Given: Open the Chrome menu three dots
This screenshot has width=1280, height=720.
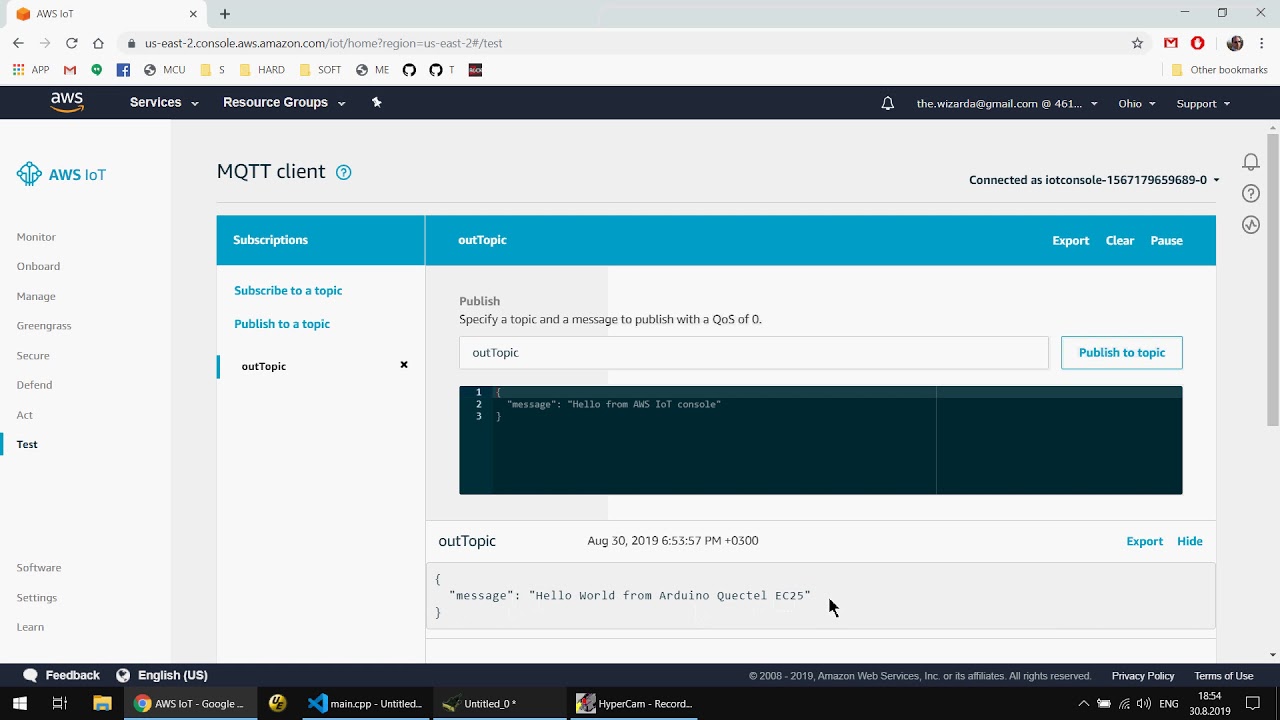Looking at the screenshot, I should 1261,43.
